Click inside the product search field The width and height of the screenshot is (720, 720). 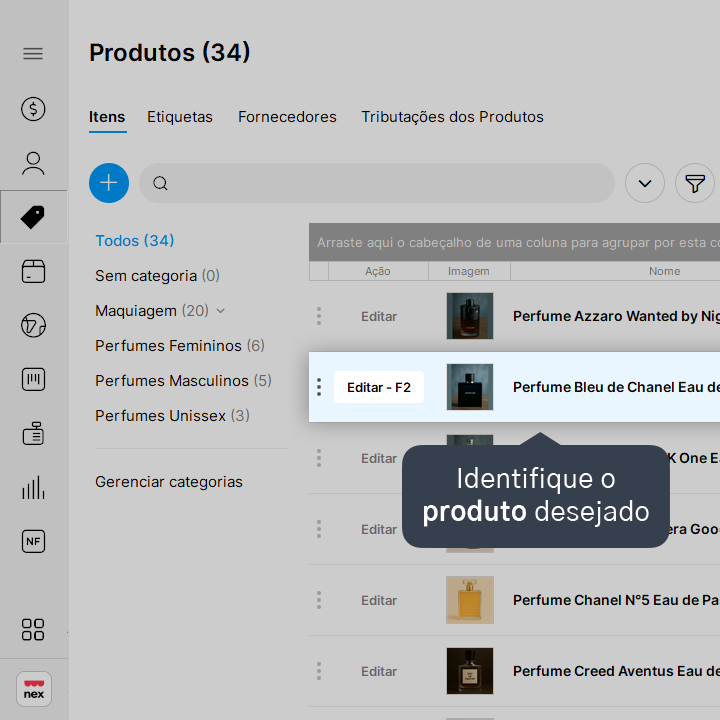pyautogui.click(x=377, y=183)
